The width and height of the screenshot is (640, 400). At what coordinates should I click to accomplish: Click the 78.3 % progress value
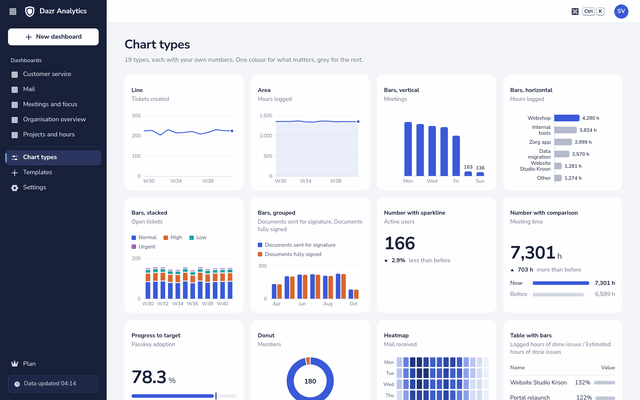tap(153, 377)
